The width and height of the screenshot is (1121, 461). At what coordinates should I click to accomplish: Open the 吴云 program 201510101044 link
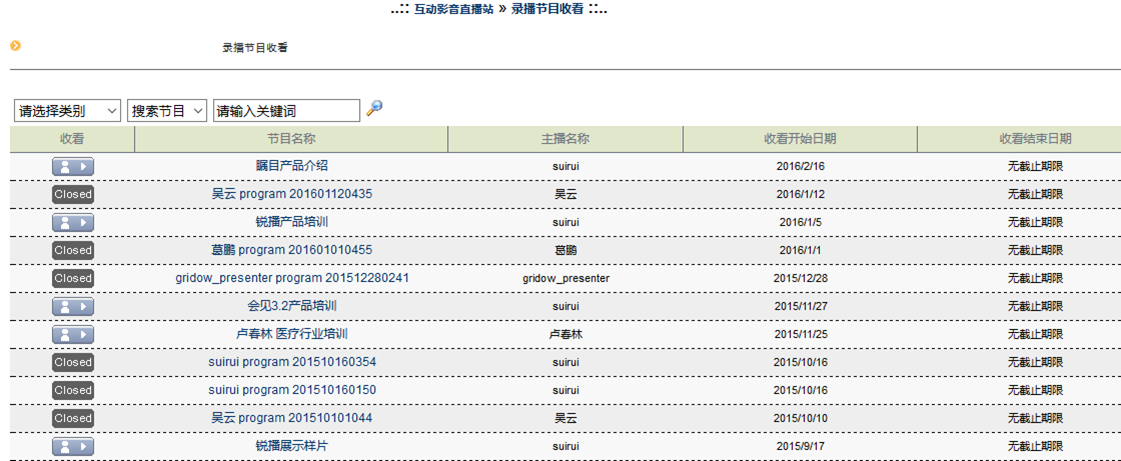pyautogui.click(x=291, y=418)
